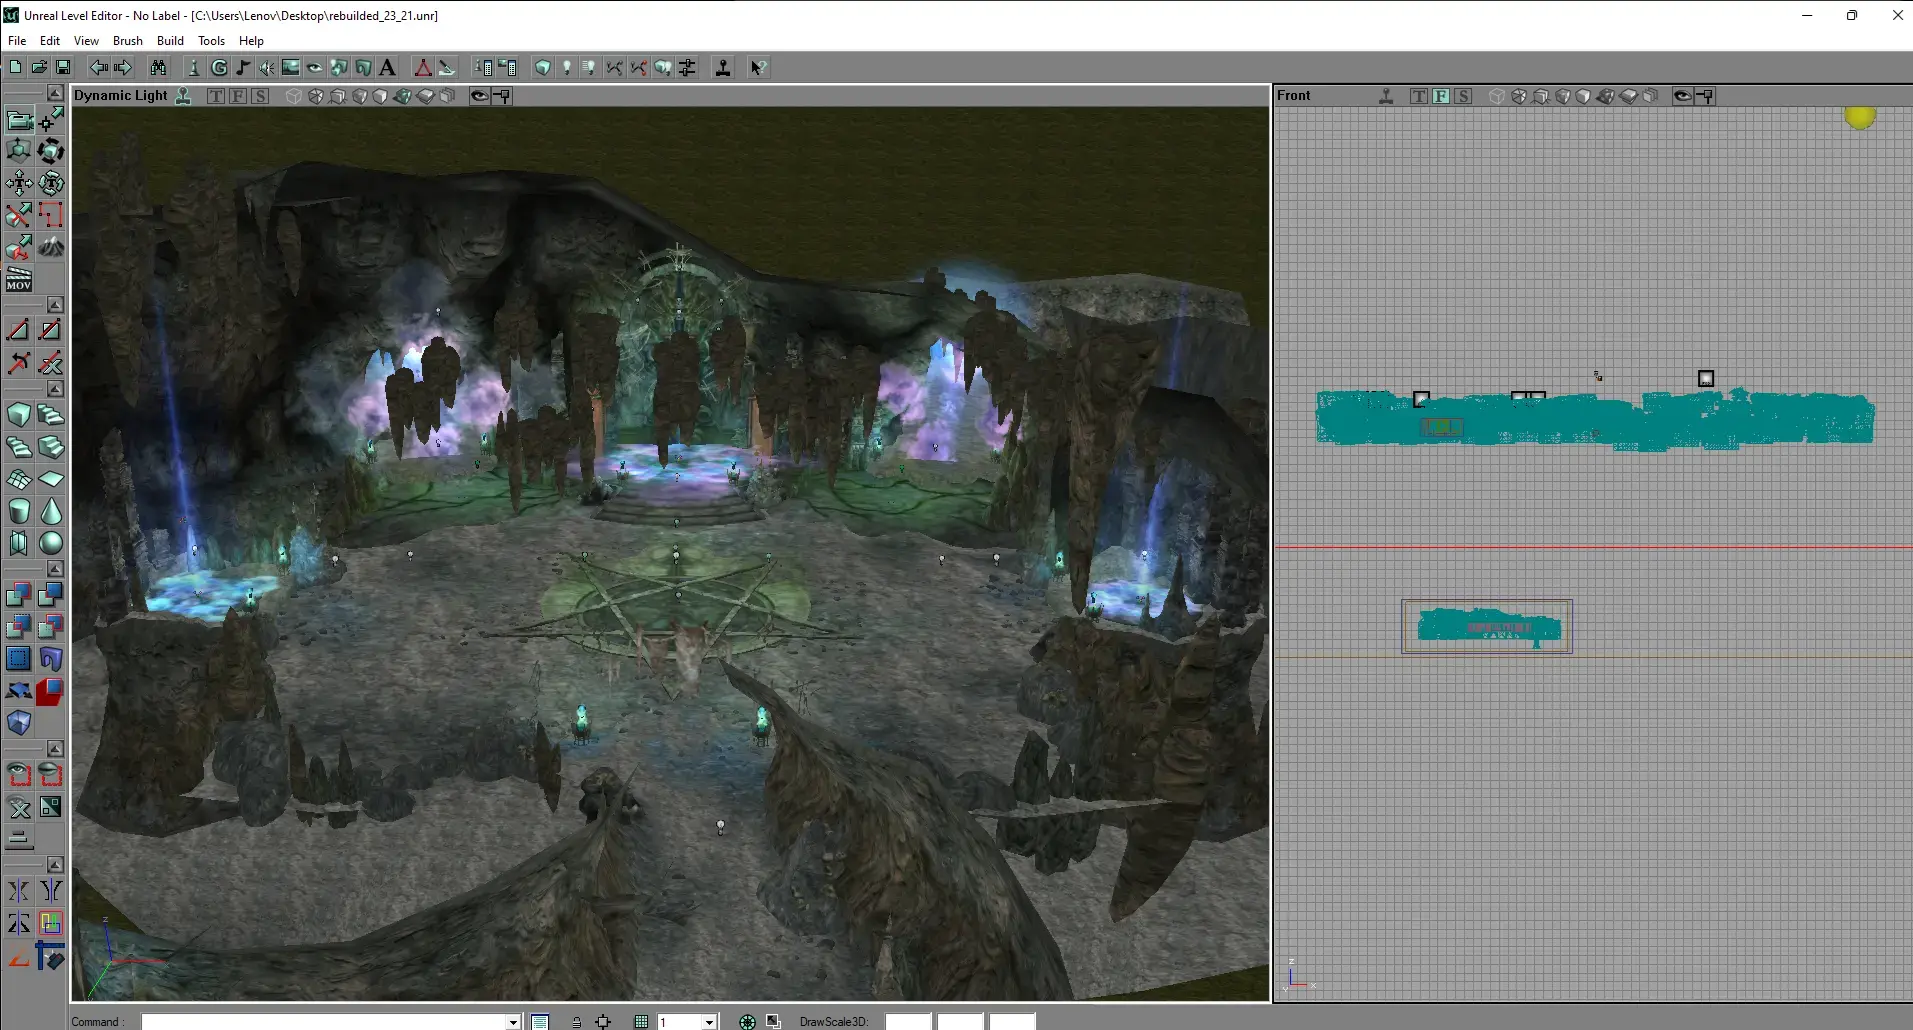Viewport: 1913px width, 1030px height.
Task: Toggle large vertices eye in Dynamic Light viewport
Action: [x=480, y=96]
